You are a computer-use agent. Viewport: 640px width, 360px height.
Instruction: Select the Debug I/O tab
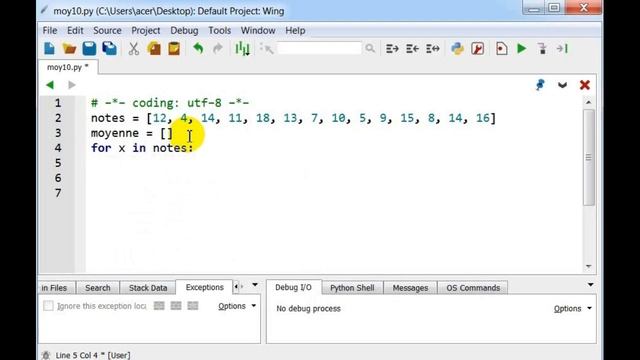(x=293, y=287)
